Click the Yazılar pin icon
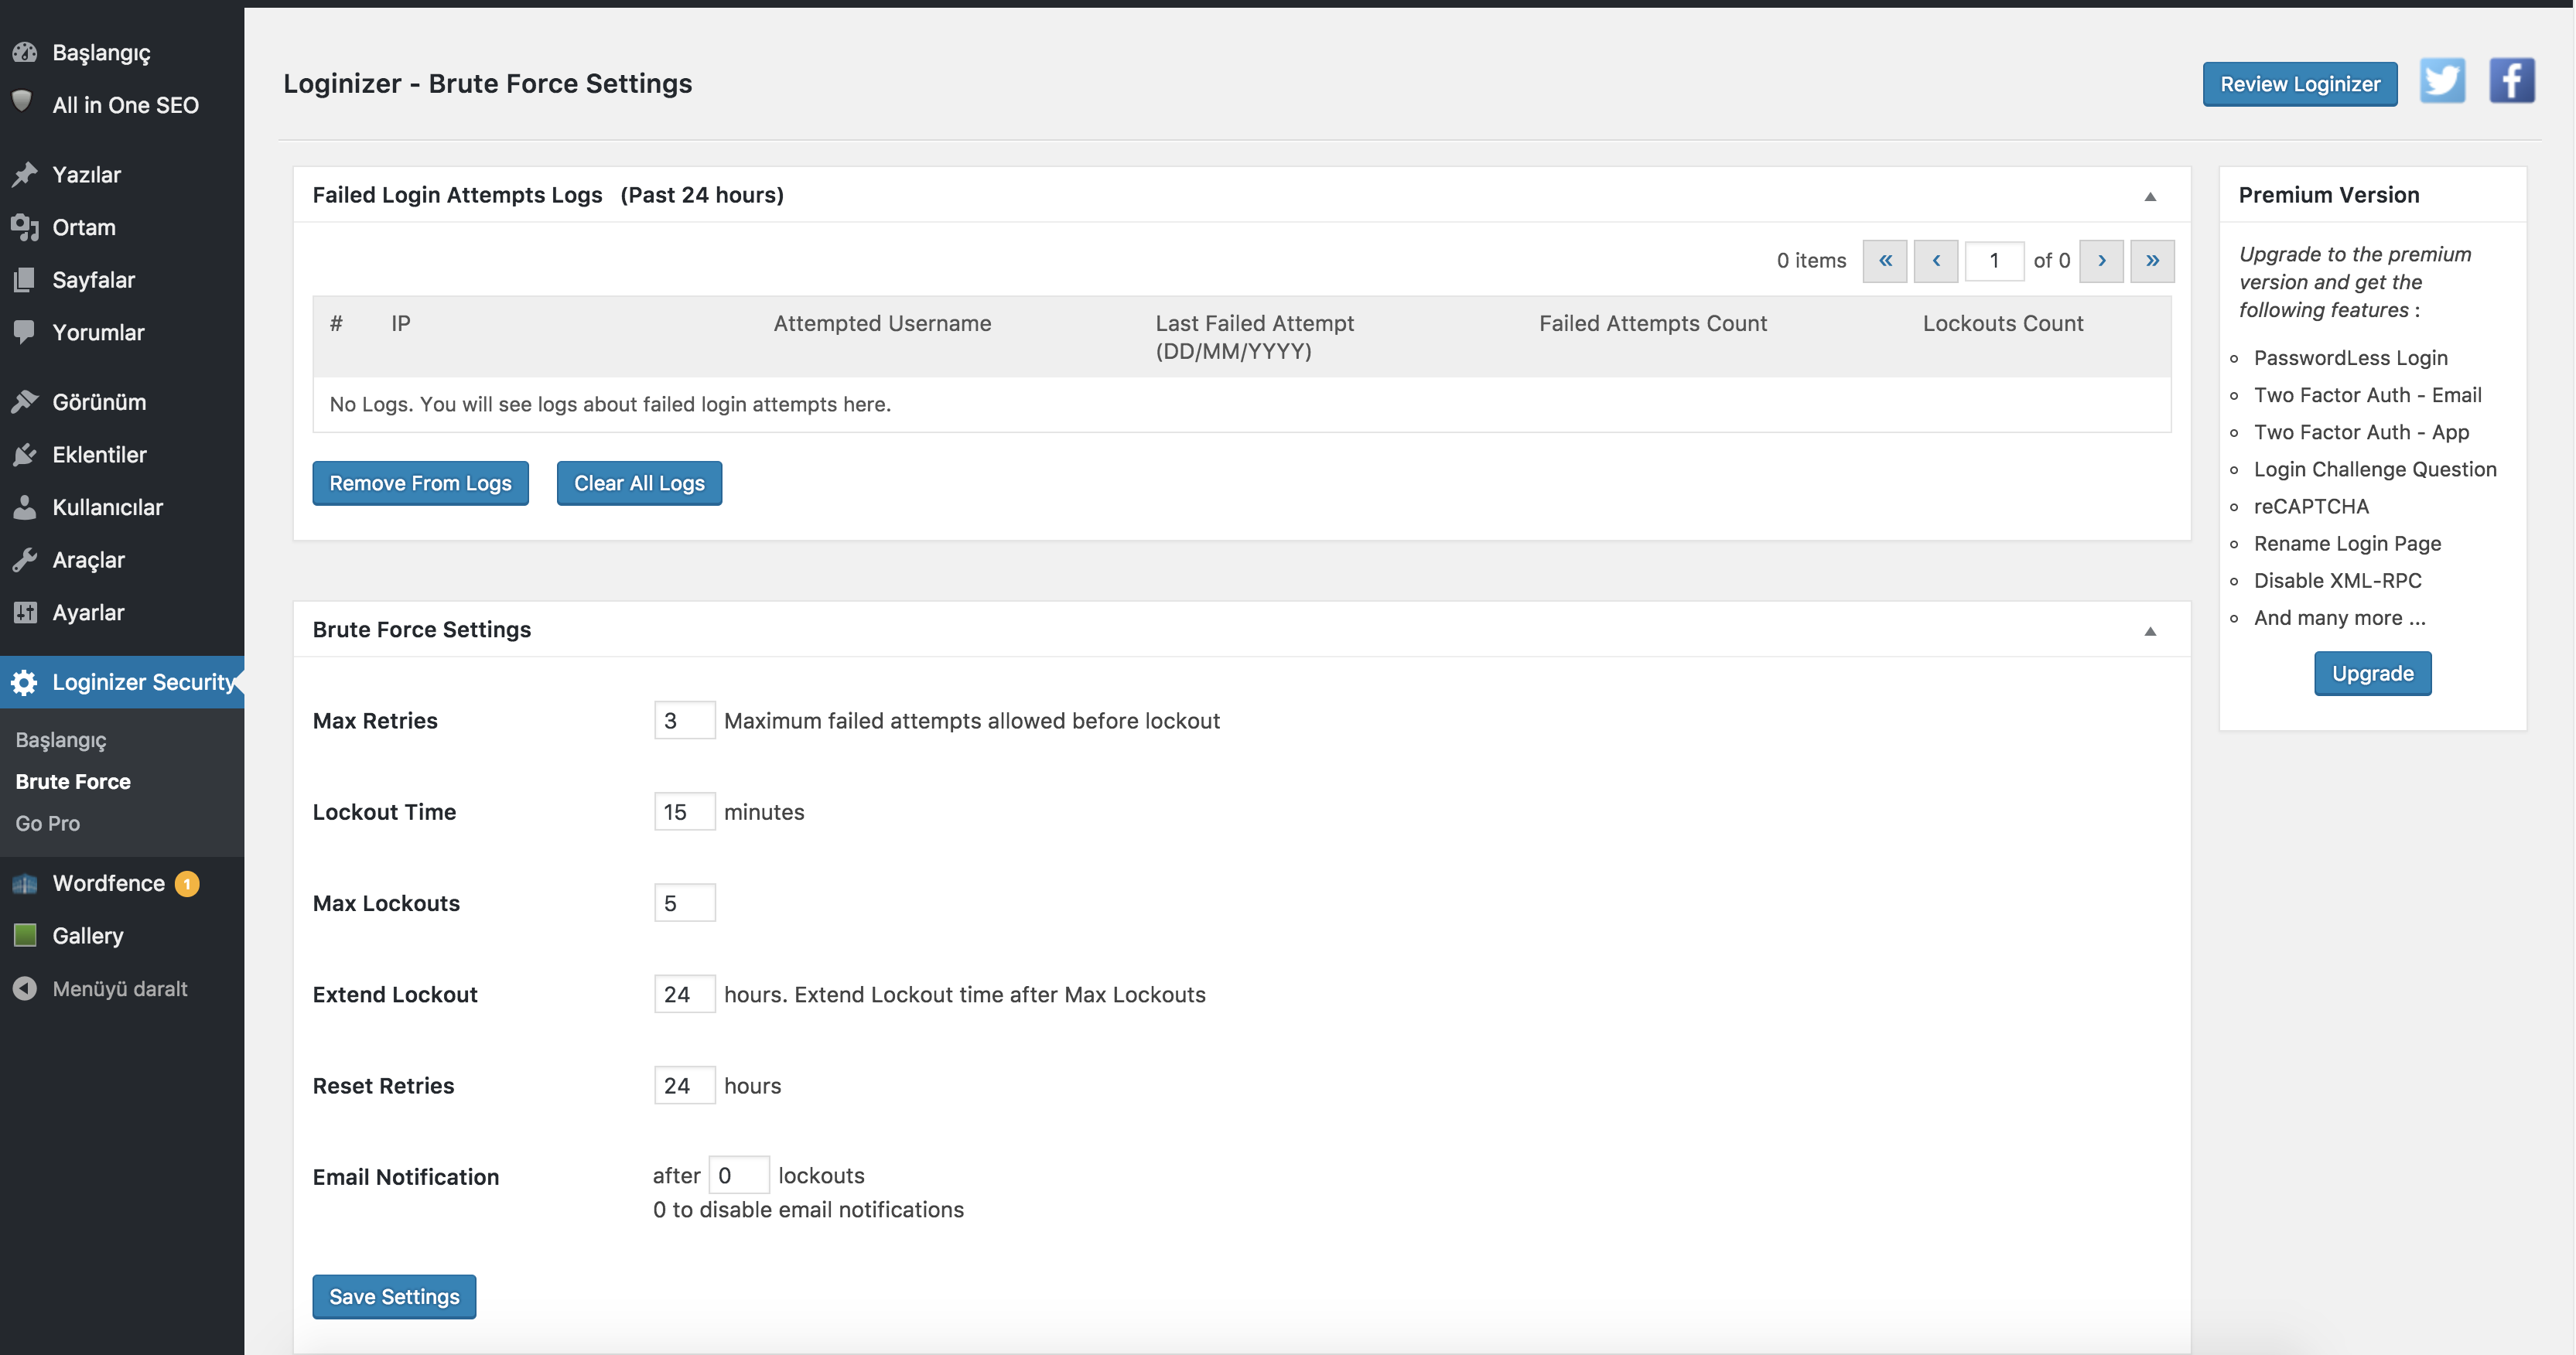Screen dimensions: 2576x1355 [25, 174]
